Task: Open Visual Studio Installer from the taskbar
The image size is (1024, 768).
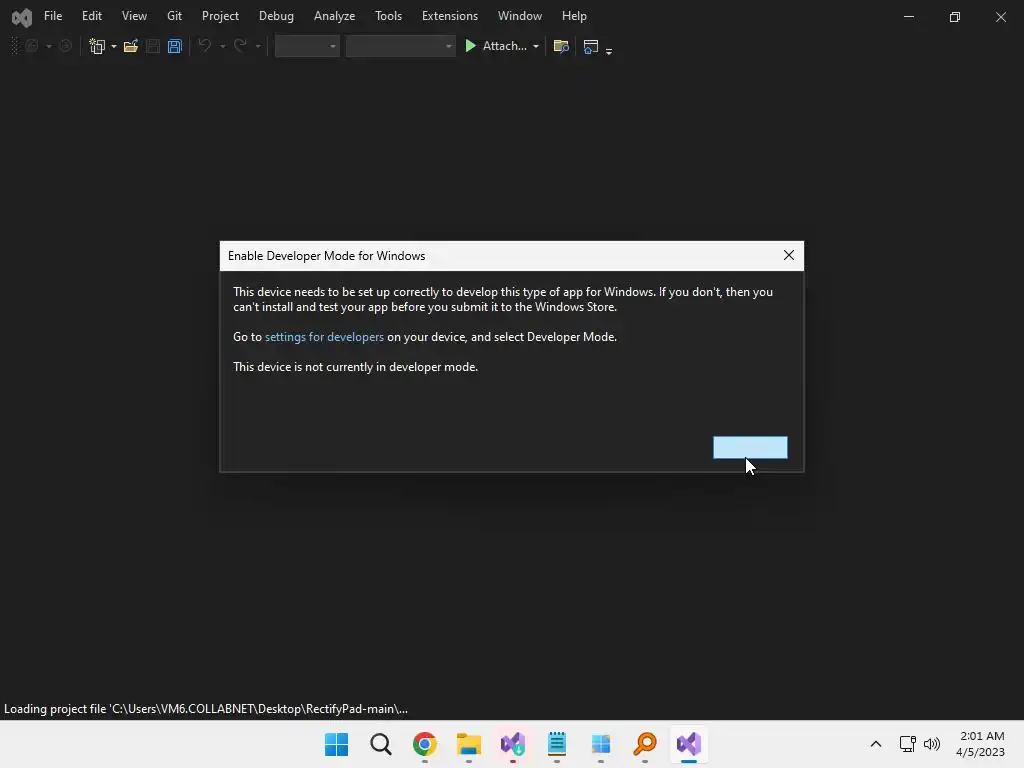Action: point(513,744)
